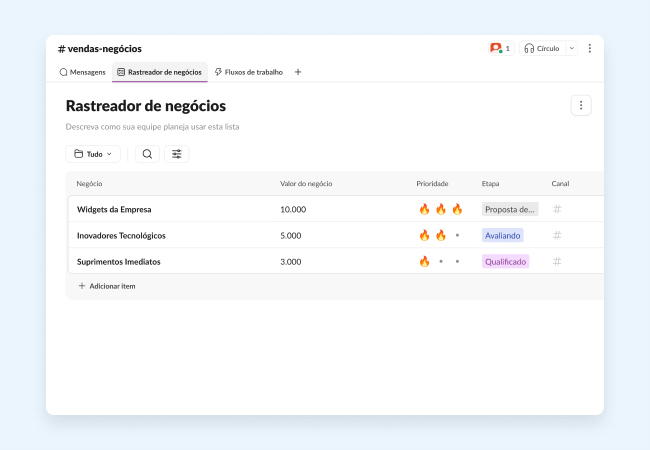Open the Widgets da Empresa deal
Image resolution: width=650 pixels, height=450 pixels.
coord(113,209)
